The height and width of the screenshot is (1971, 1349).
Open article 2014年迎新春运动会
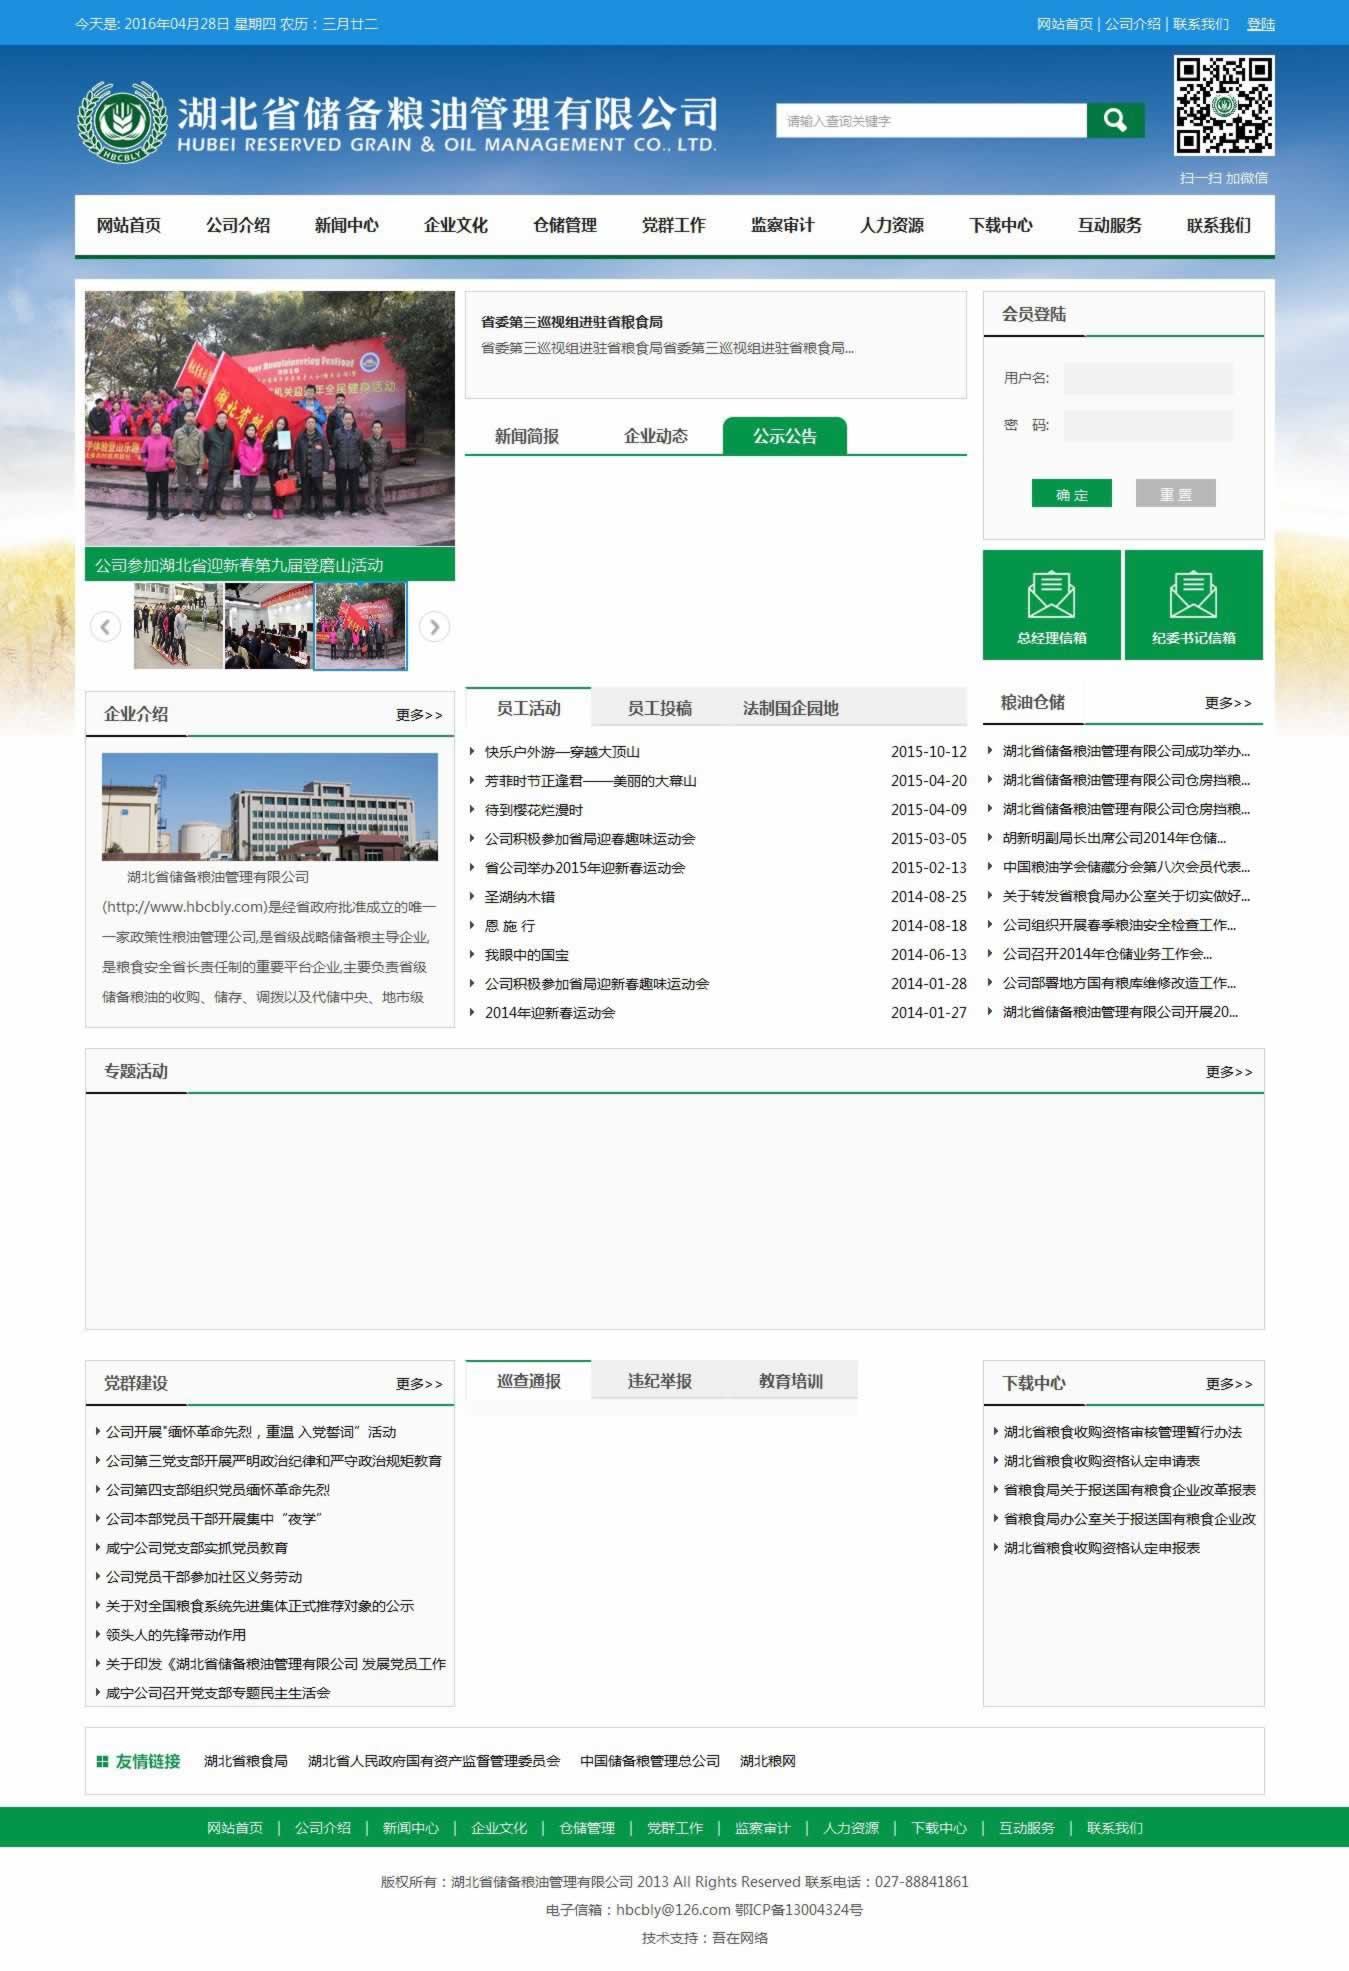[550, 1013]
